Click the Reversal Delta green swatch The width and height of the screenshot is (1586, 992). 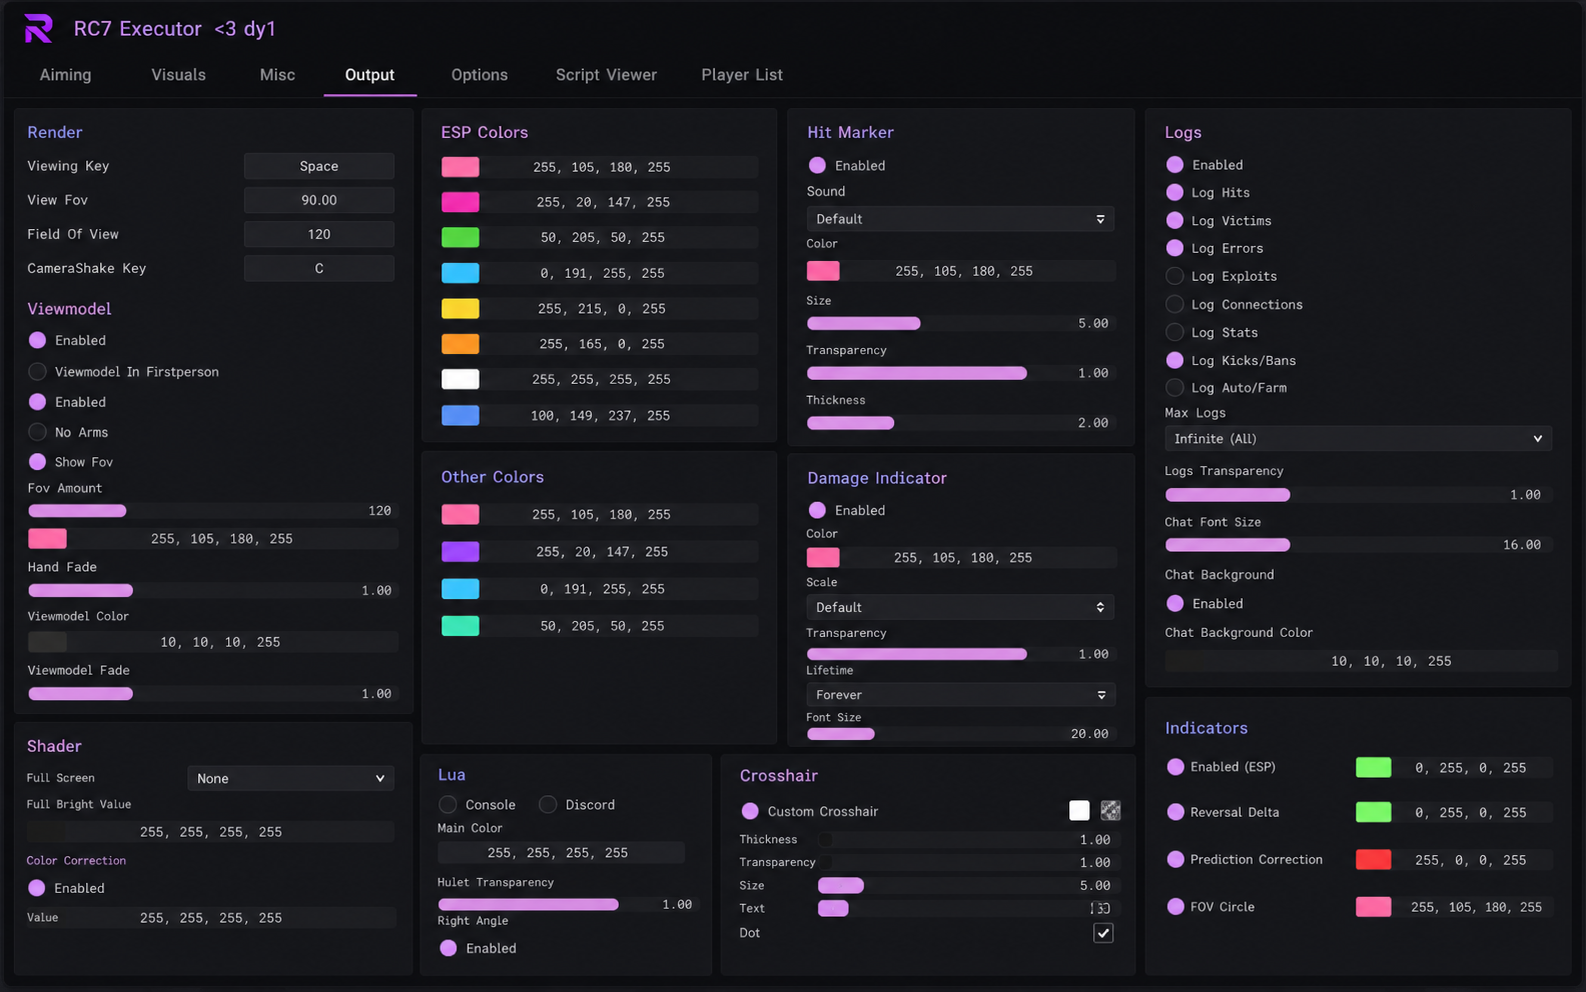1373,812
